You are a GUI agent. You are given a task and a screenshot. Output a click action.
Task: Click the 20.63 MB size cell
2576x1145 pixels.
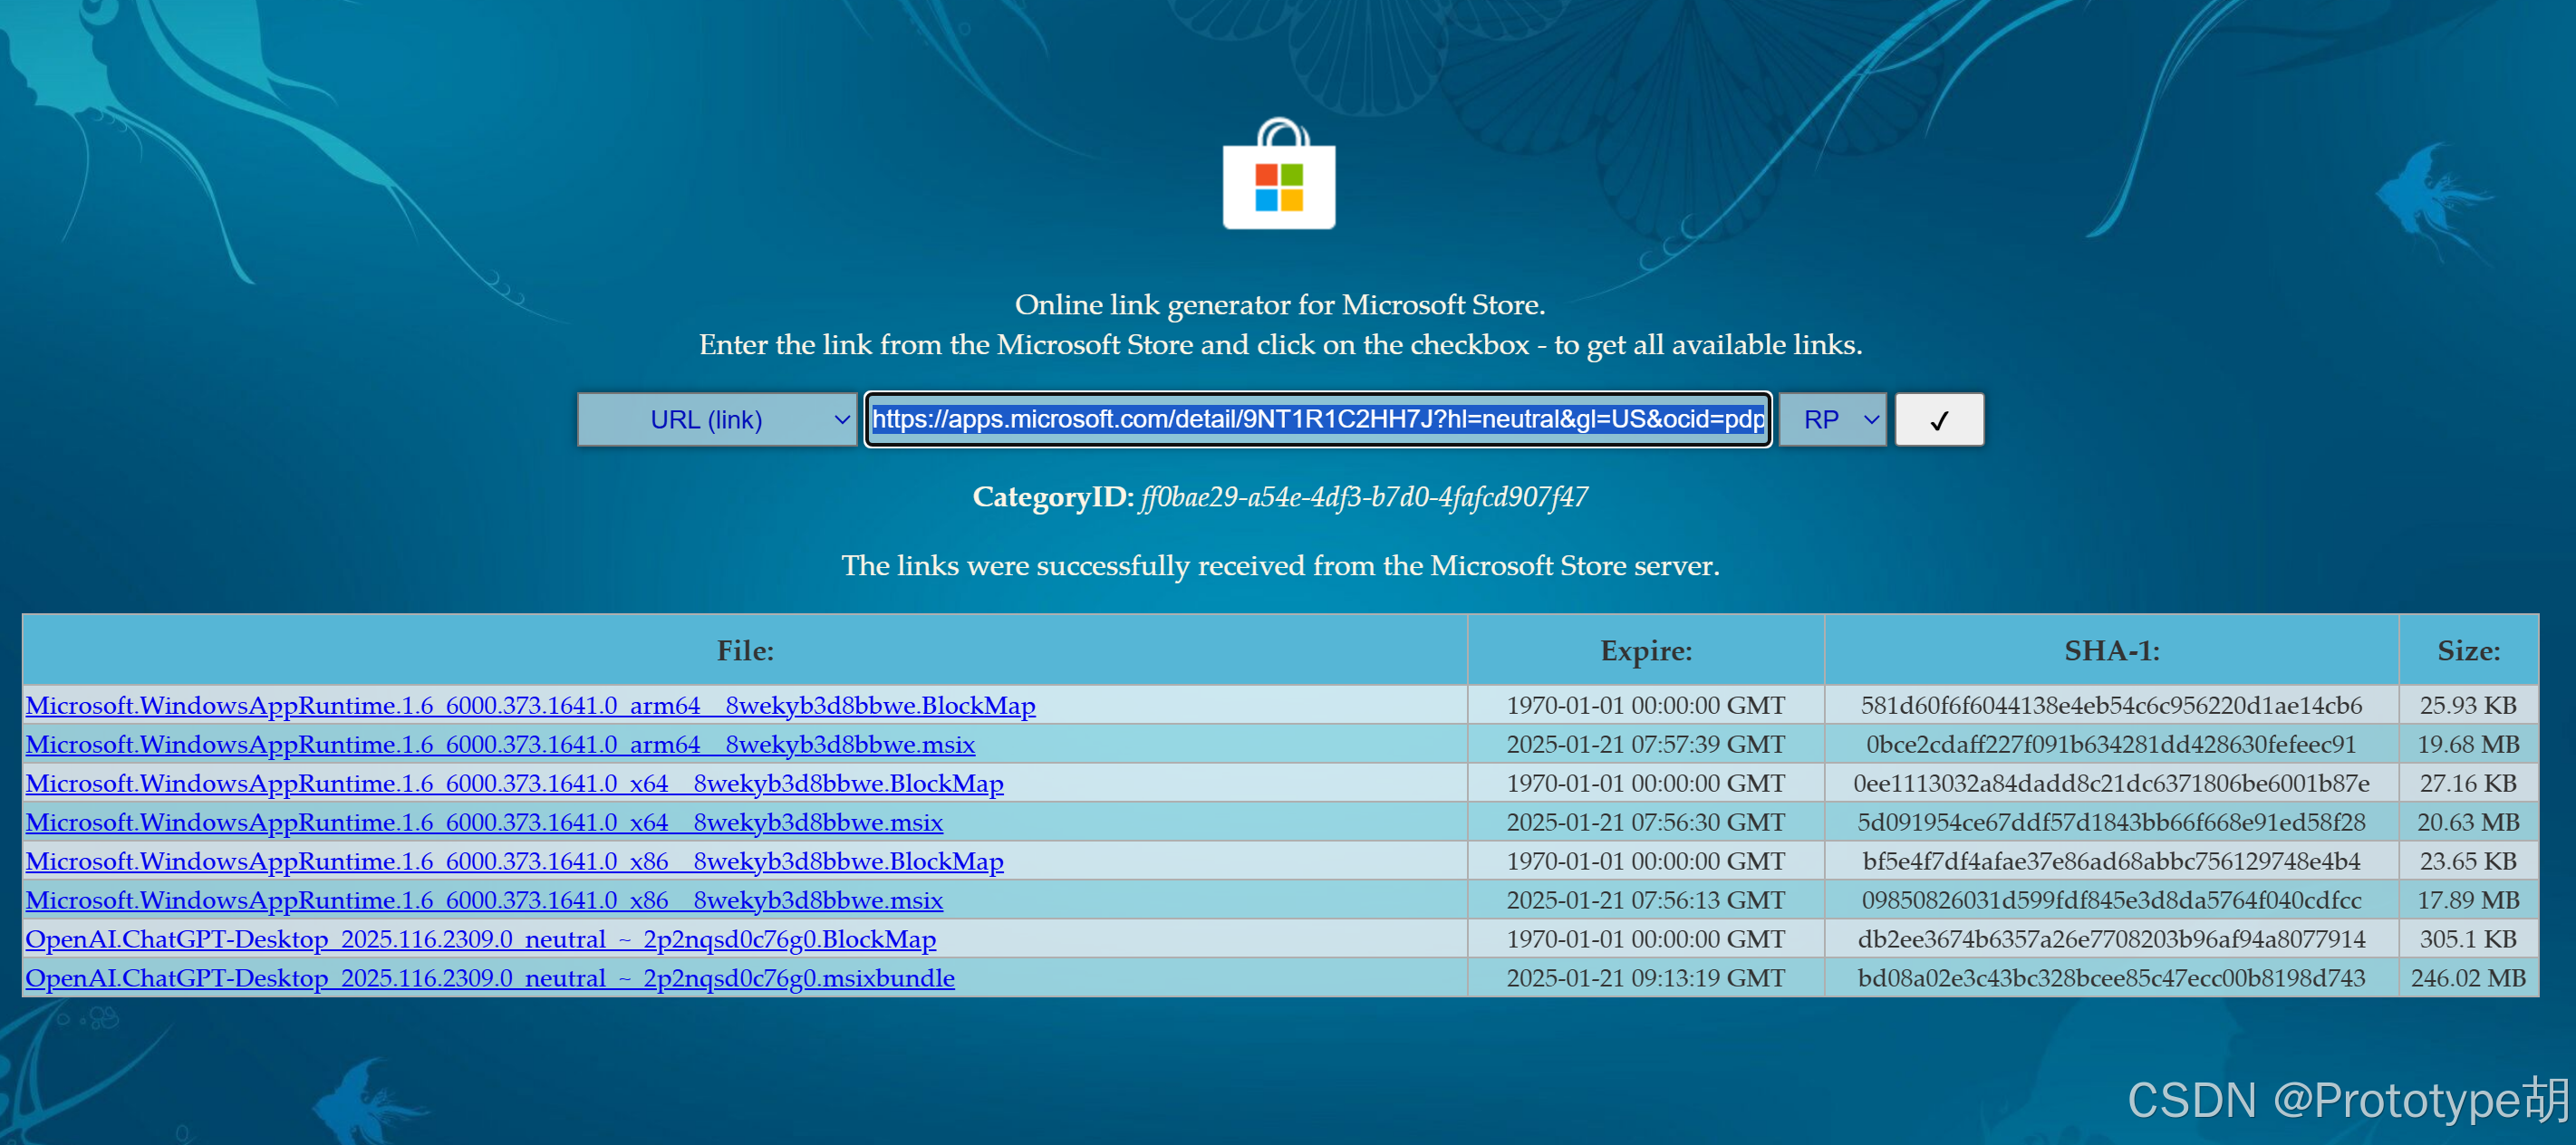coord(2468,822)
